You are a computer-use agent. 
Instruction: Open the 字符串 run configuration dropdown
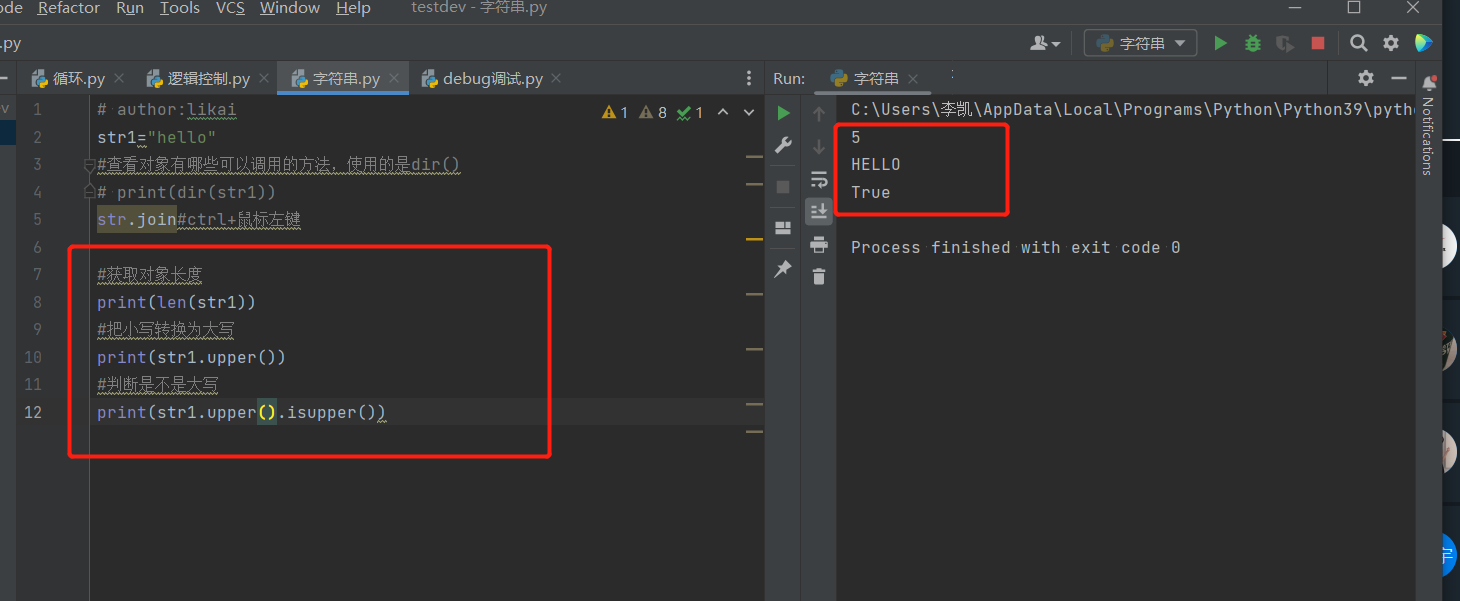point(1140,43)
